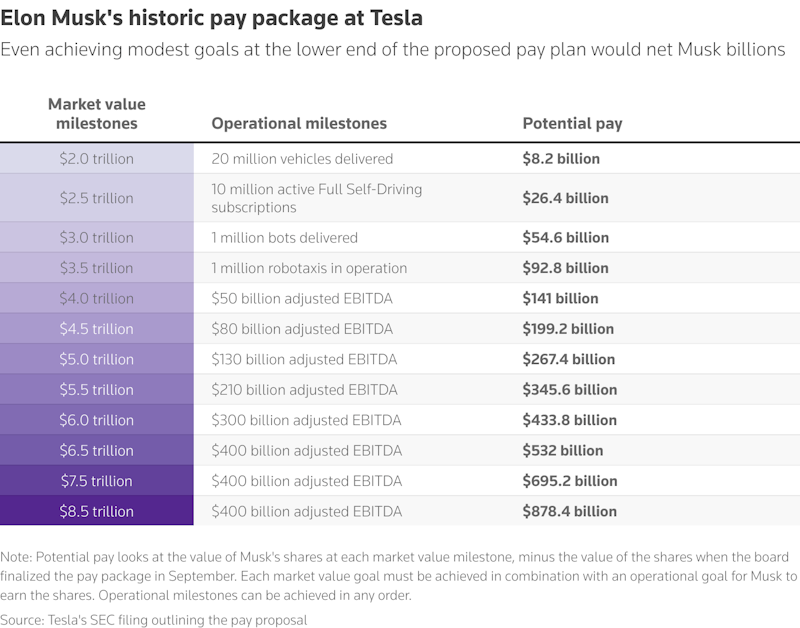Viewport: 800px width, 628px height.
Task: Click the $5.0 trillion market value cell
Action: (97, 359)
